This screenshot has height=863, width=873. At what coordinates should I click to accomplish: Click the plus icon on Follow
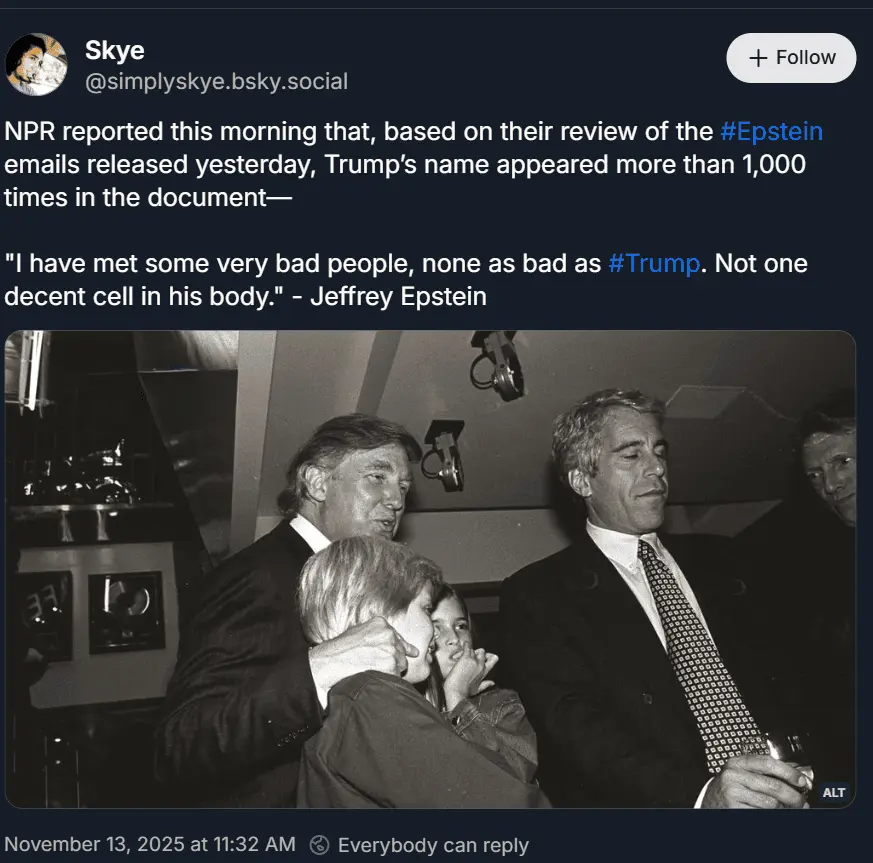(758, 58)
